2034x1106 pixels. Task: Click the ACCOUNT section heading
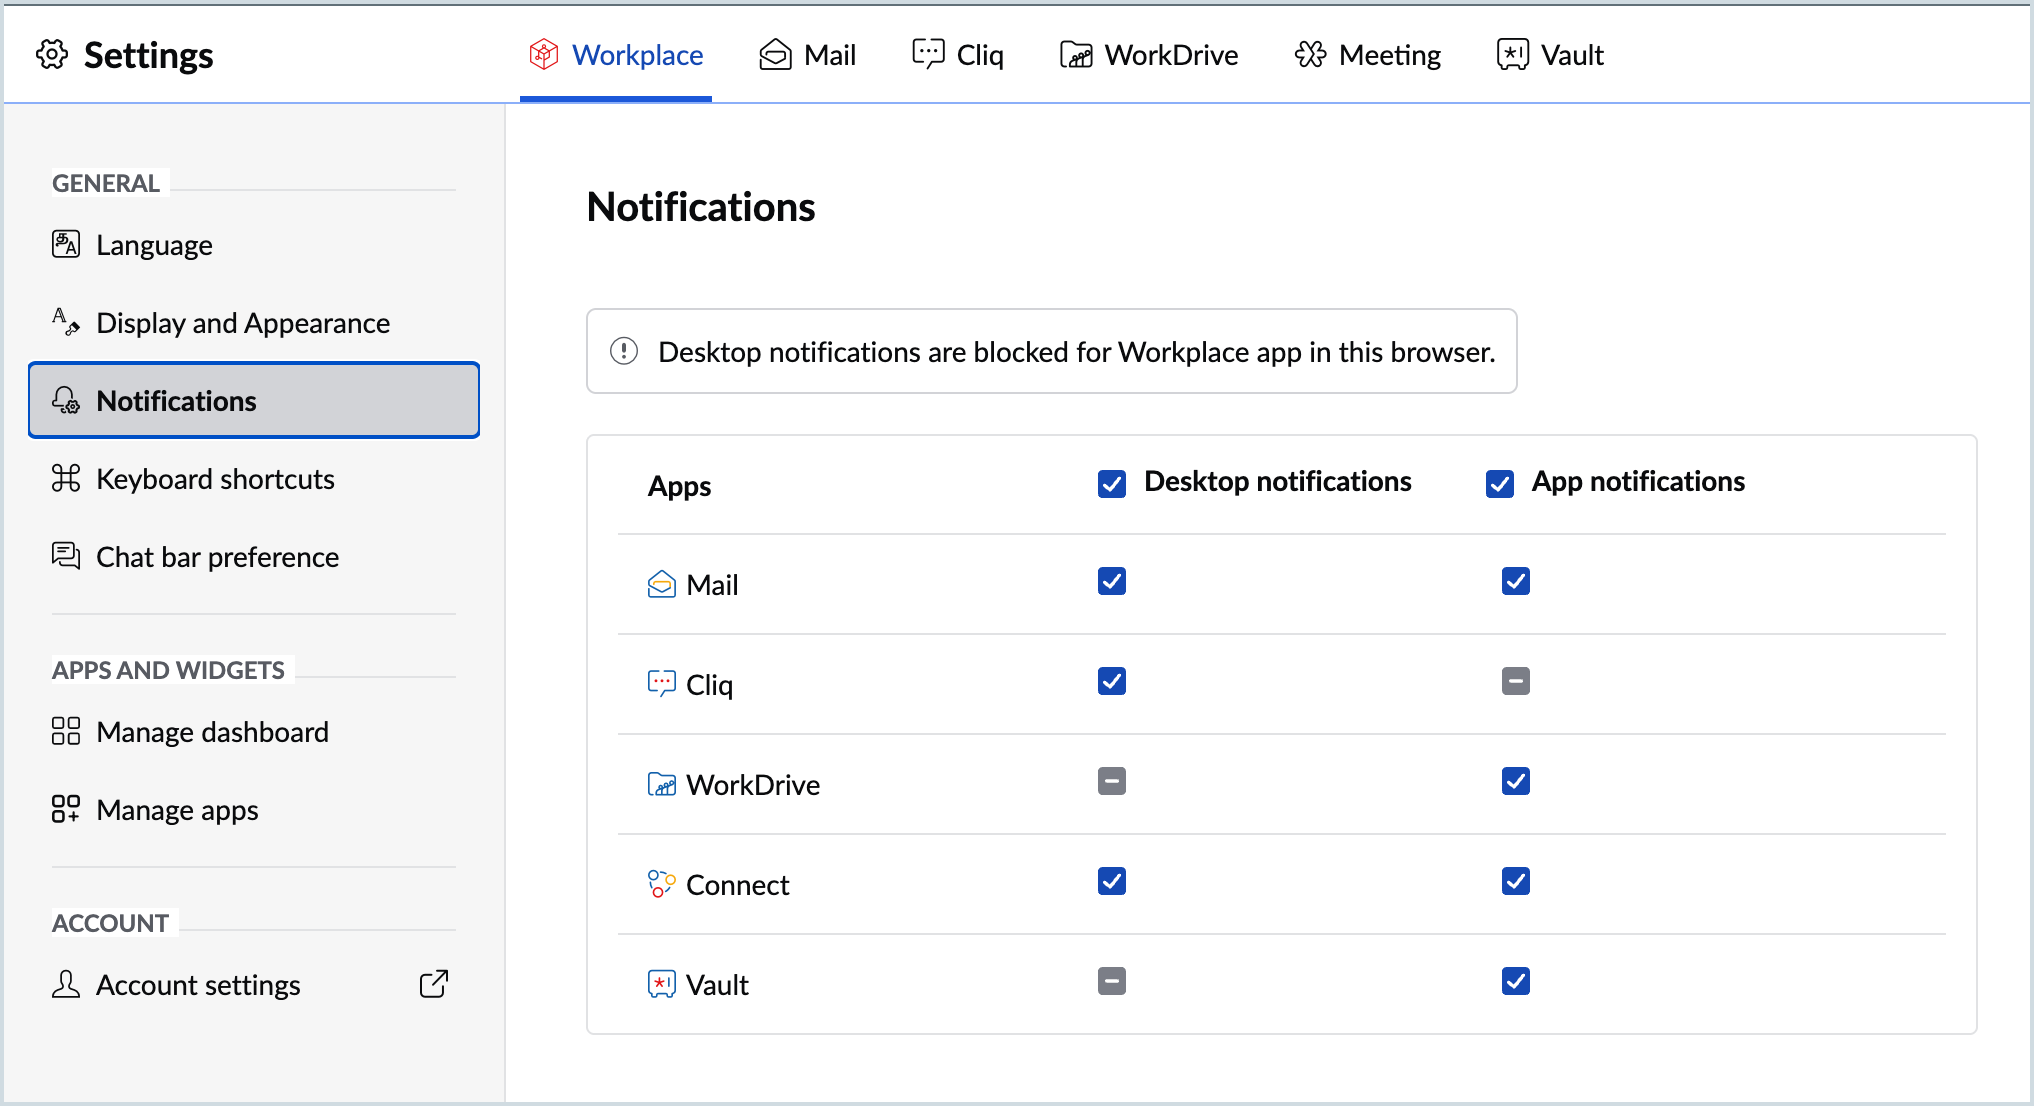pyautogui.click(x=110, y=923)
